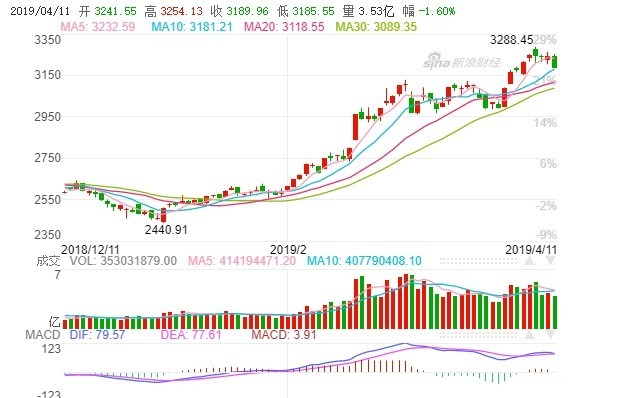The image size is (621, 398).
Task: Move the MACD panel down with its arrow
Action: click(551, 335)
